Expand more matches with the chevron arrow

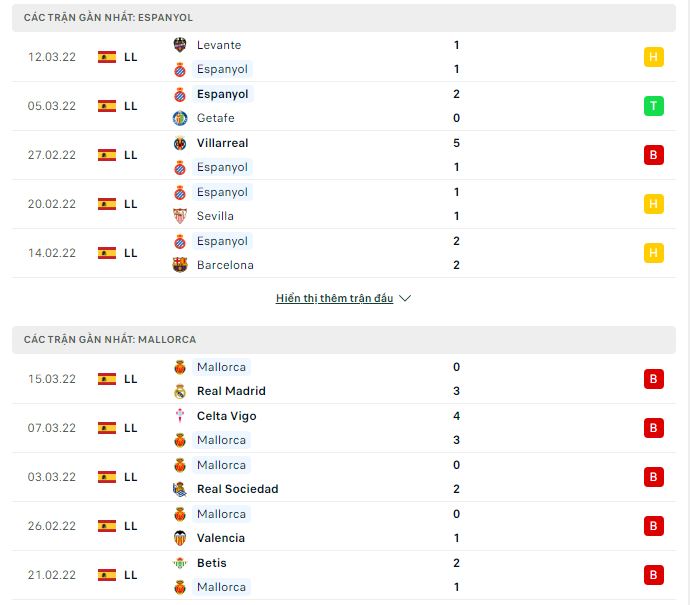[x=405, y=298]
